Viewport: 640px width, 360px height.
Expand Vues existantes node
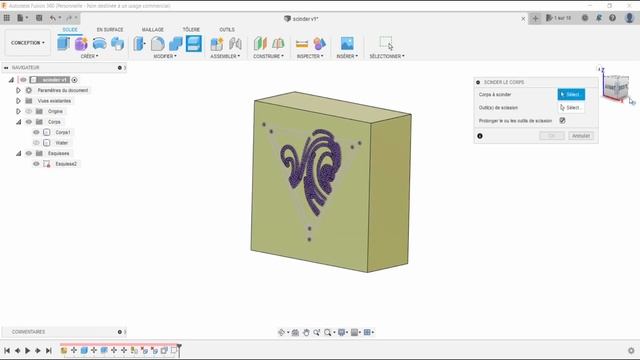[18, 101]
